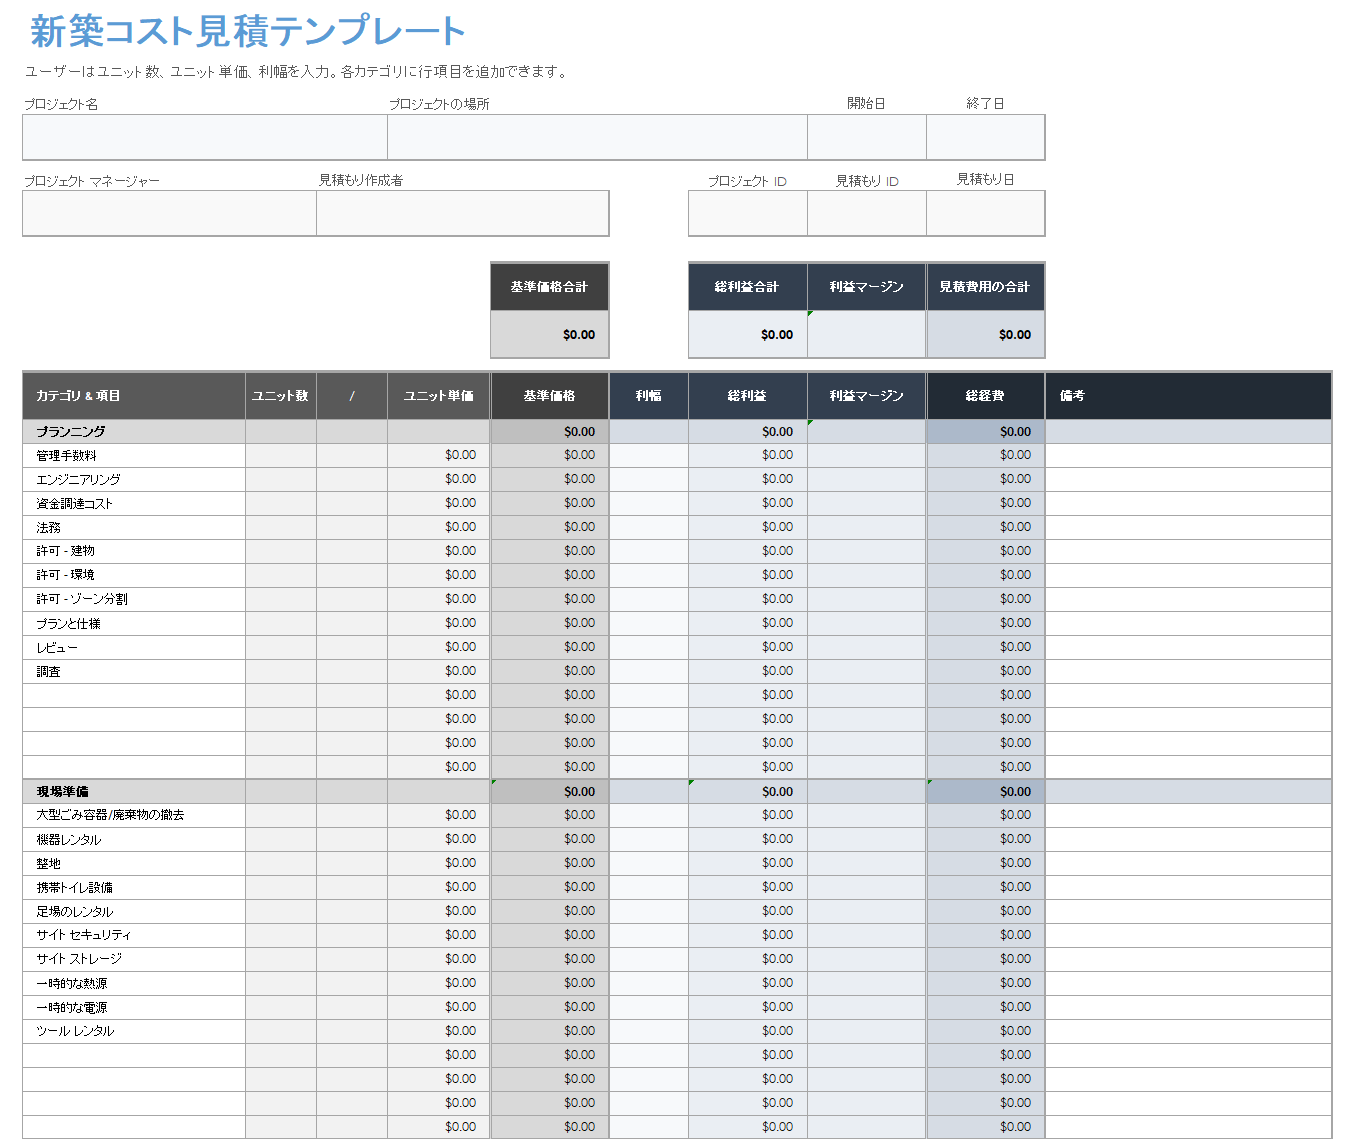Image resolution: width=1348 pixels, height=1139 pixels.
Task: Select the 現場準備 category row label
Action: (63, 792)
